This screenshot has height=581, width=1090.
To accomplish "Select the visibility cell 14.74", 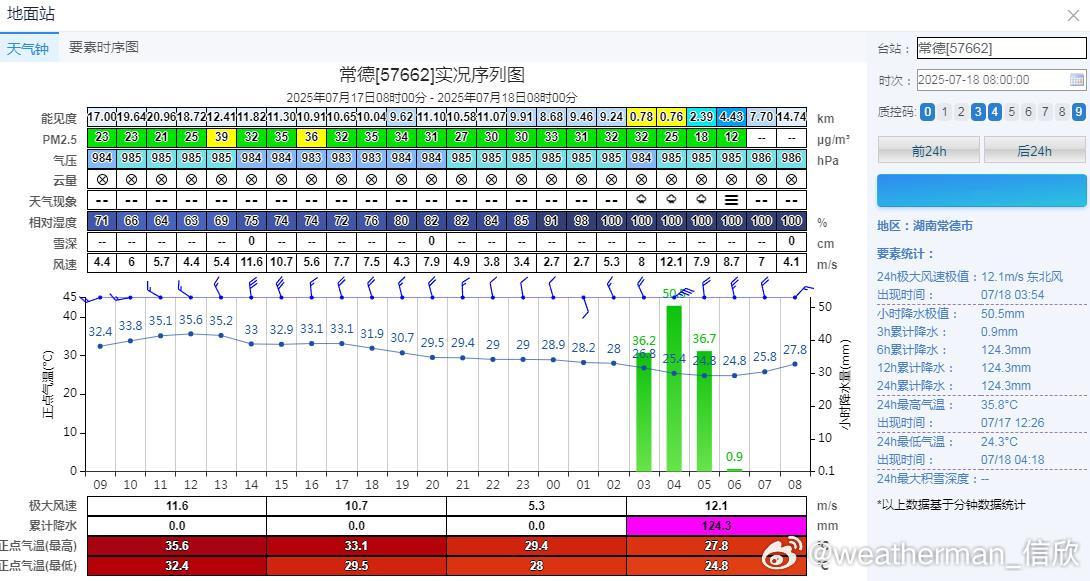I will click(791, 117).
